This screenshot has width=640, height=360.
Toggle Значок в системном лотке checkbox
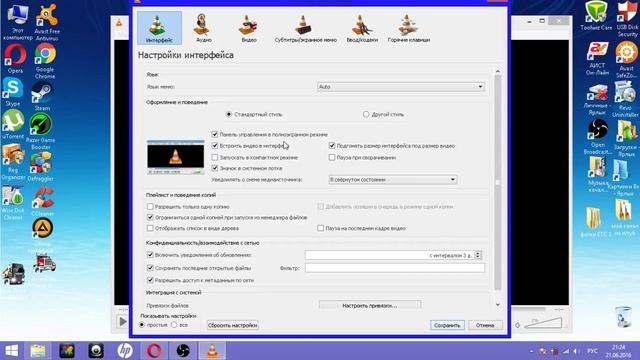pyautogui.click(x=215, y=168)
